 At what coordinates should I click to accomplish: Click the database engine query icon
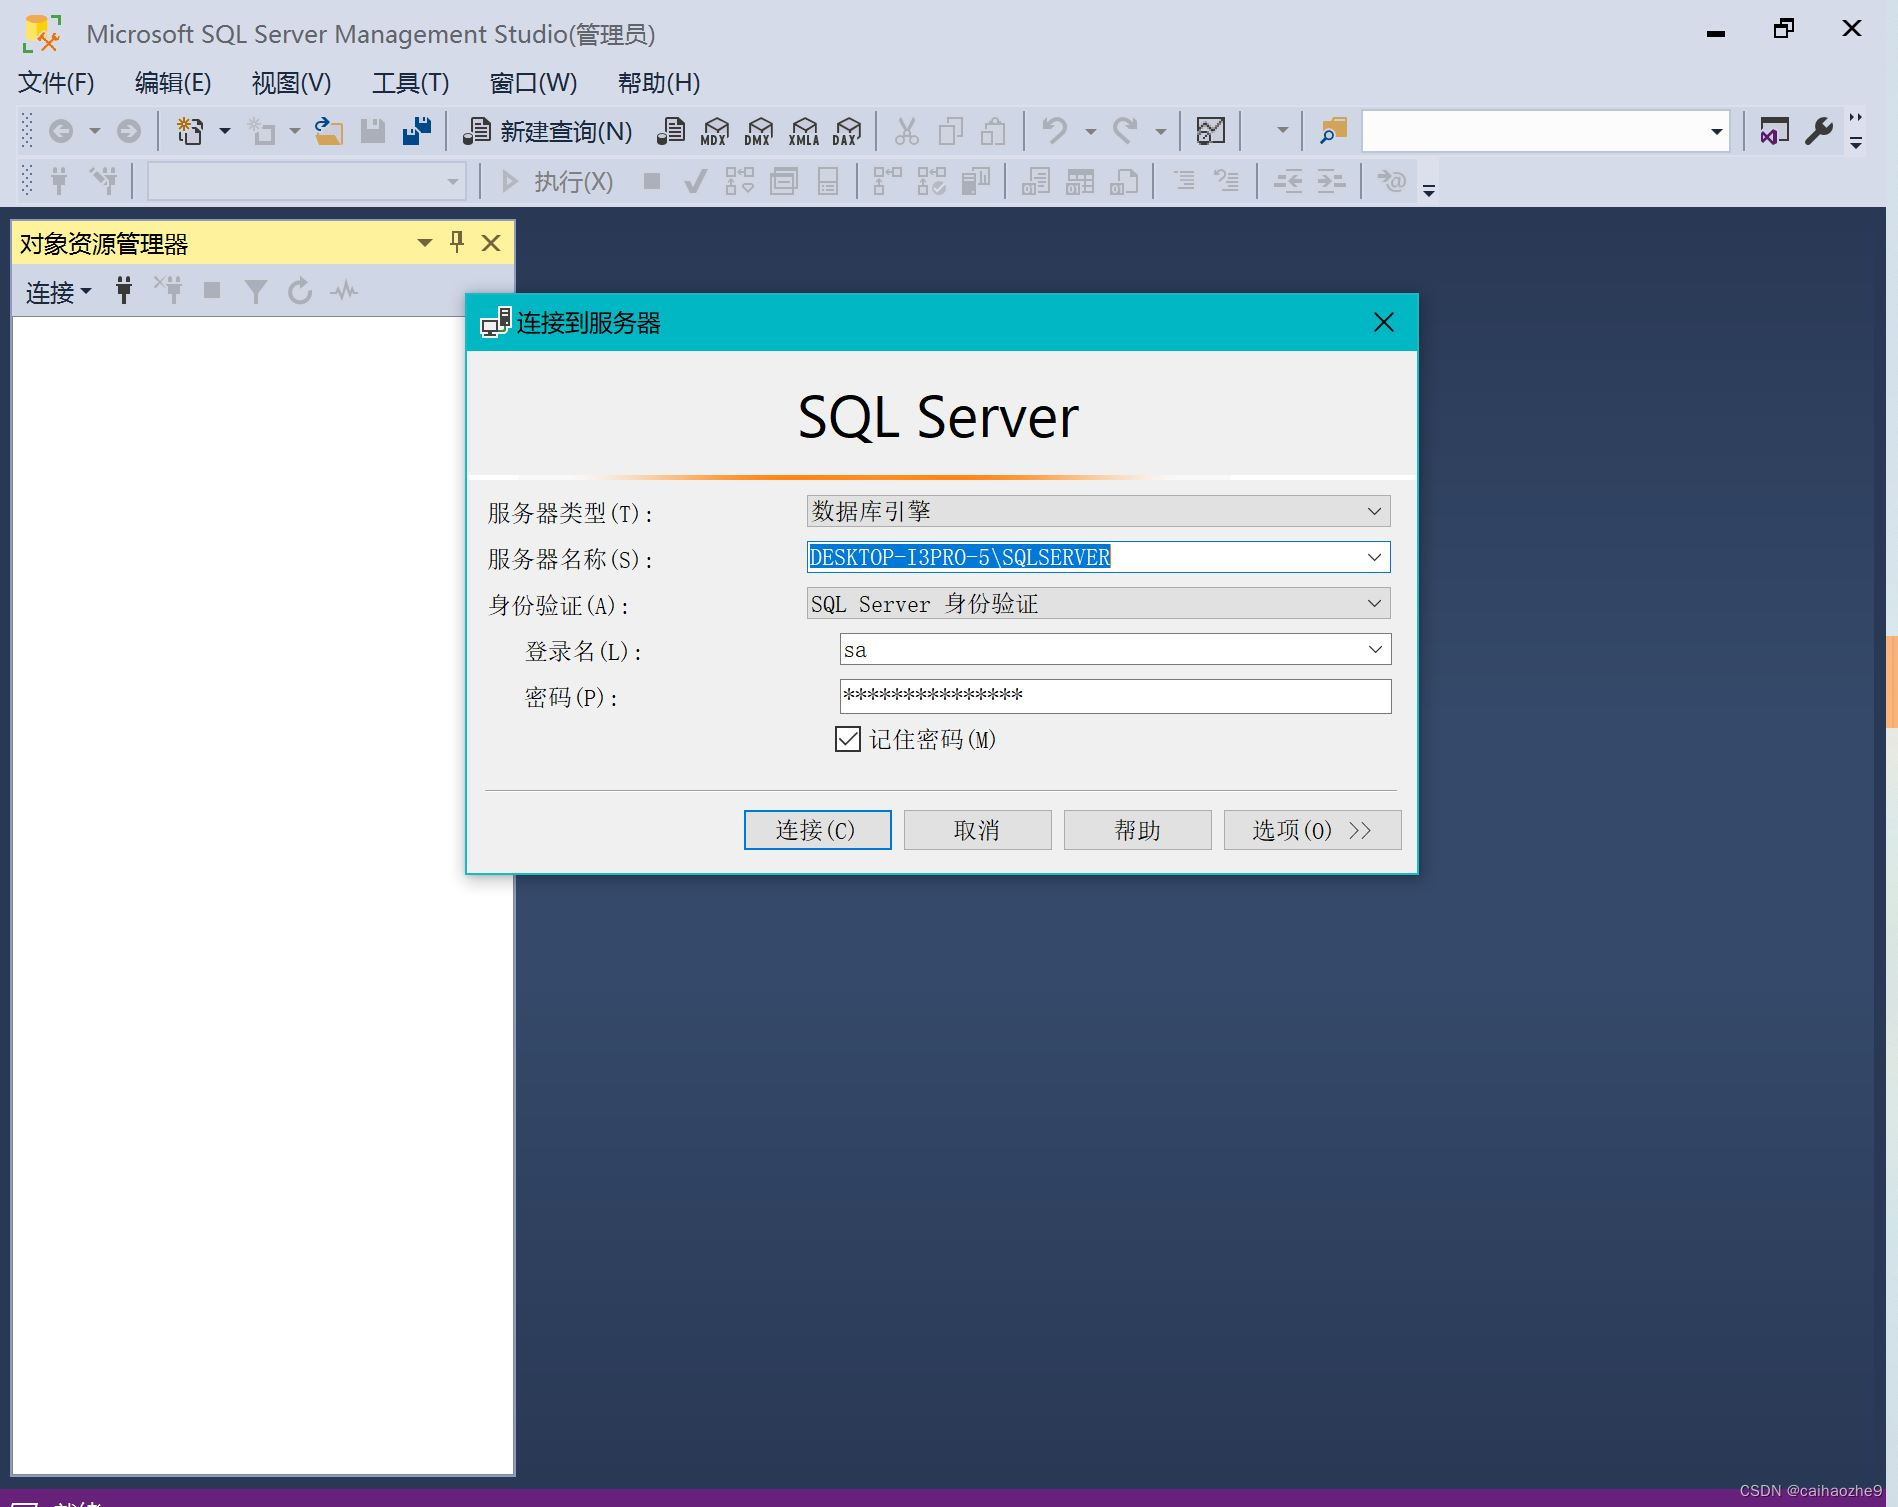(671, 131)
